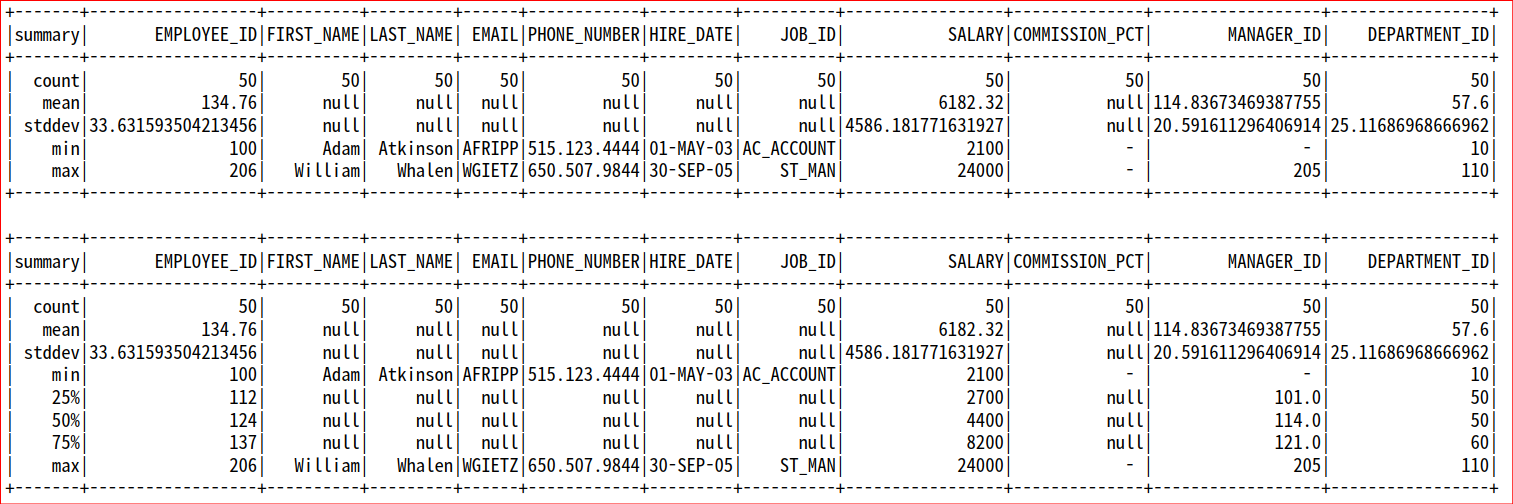Click min salary 2100 in upper table

[985, 148]
